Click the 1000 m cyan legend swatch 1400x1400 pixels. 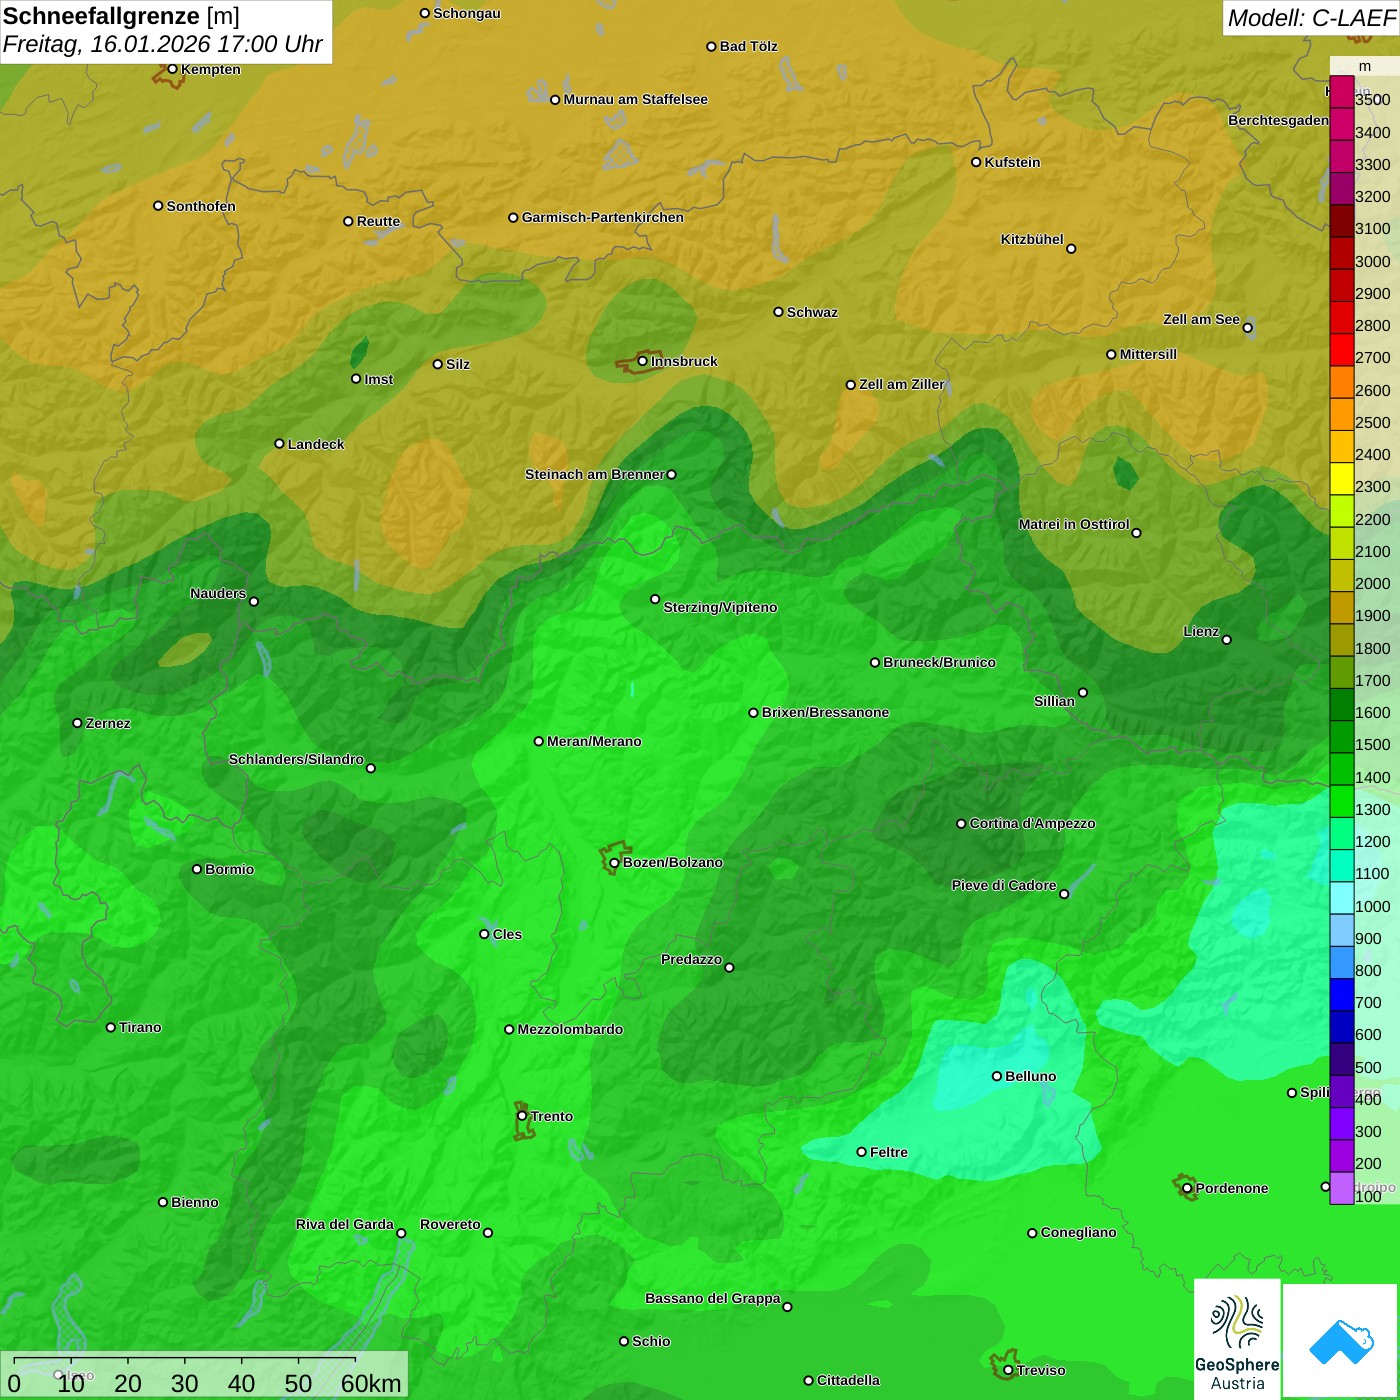click(x=1341, y=898)
